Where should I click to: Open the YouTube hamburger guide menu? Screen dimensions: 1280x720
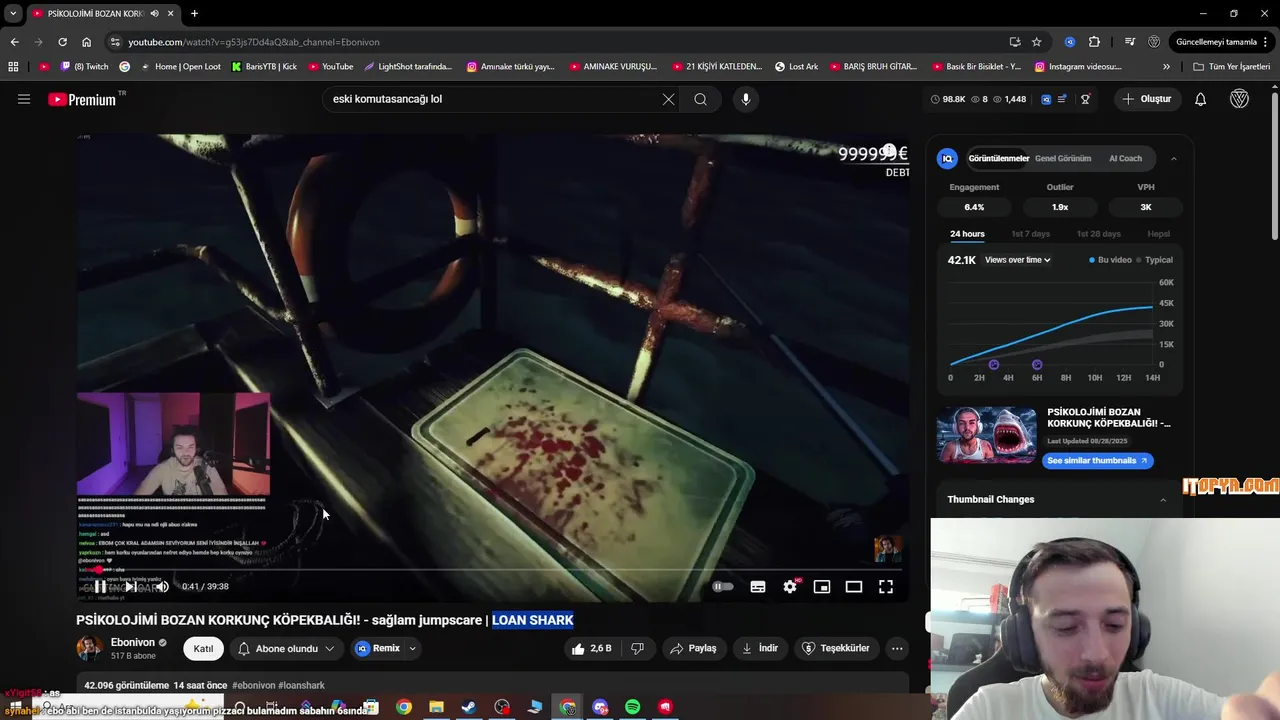[x=24, y=99]
